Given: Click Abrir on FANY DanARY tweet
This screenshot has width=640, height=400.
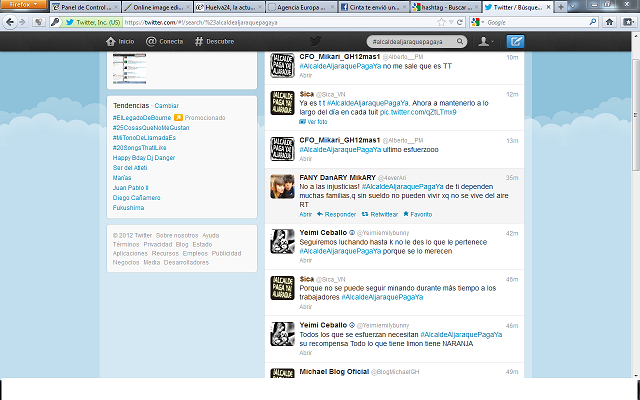Looking at the screenshot, I should (x=305, y=214).
